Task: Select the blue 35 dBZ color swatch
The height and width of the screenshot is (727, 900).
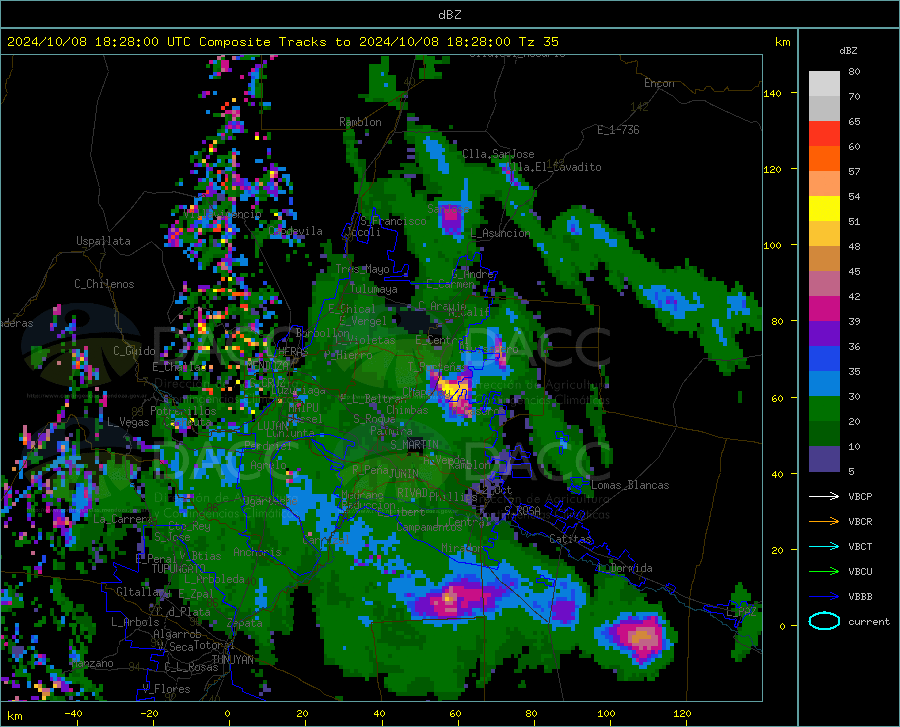Action: pyautogui.click(x=824, y=359)
